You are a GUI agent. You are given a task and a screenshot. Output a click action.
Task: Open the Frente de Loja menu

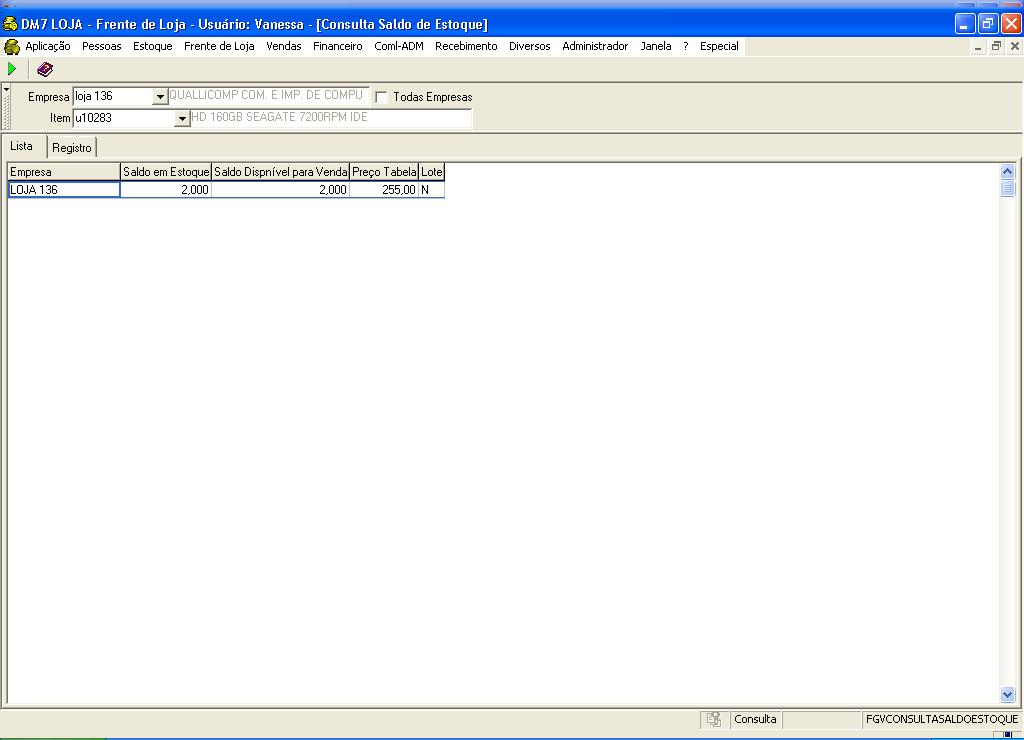point(219,46)
